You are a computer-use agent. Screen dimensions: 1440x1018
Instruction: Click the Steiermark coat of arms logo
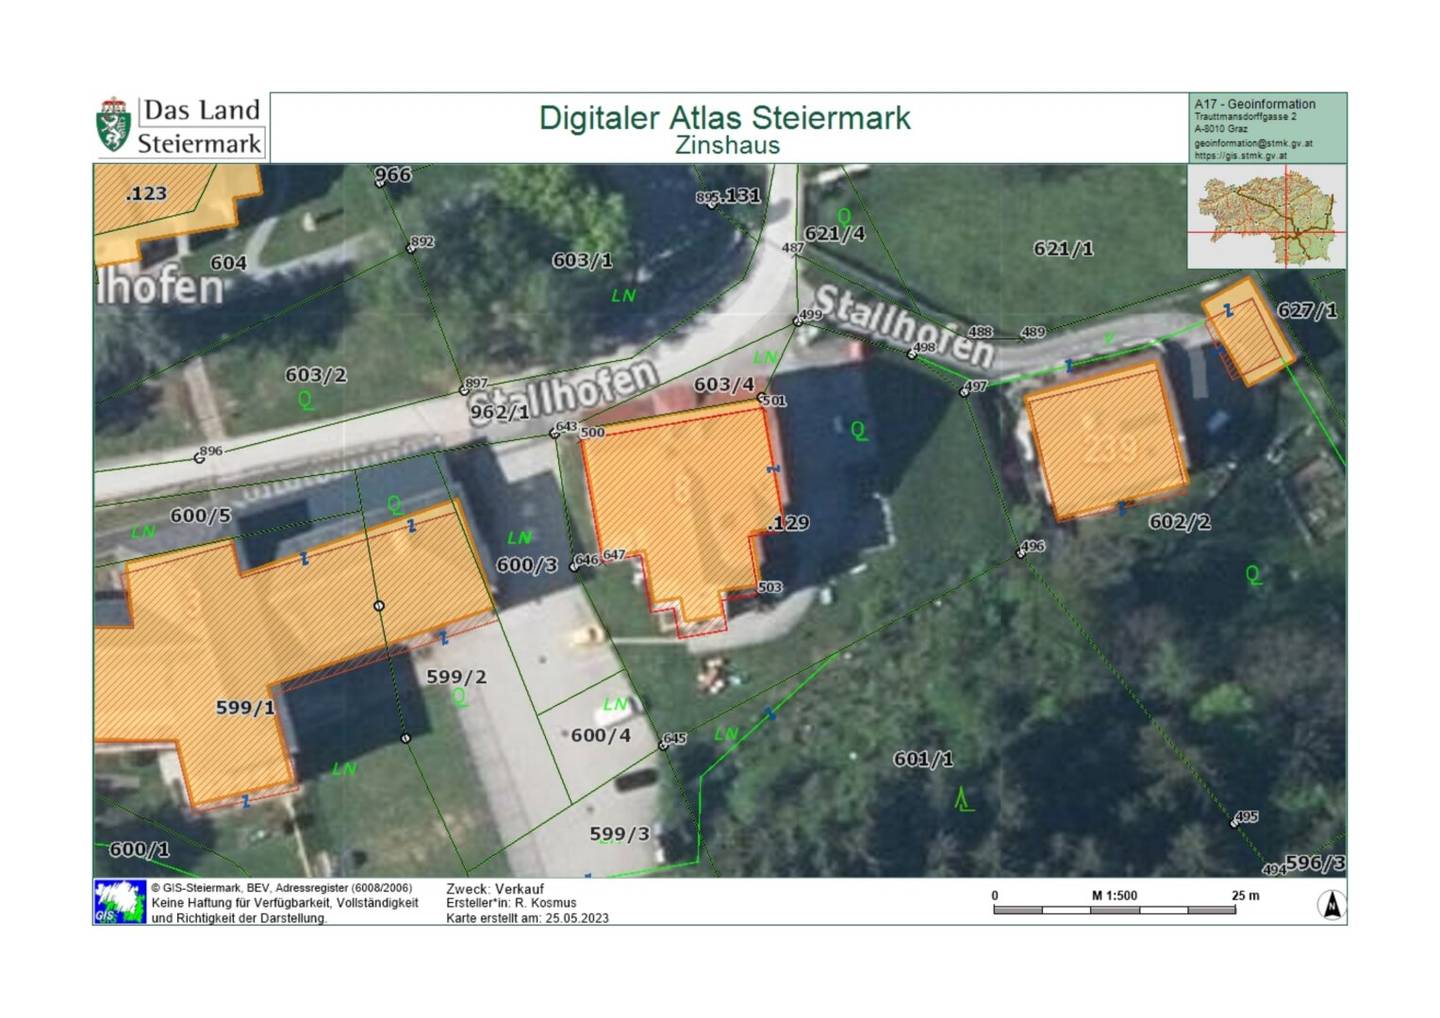114,126
